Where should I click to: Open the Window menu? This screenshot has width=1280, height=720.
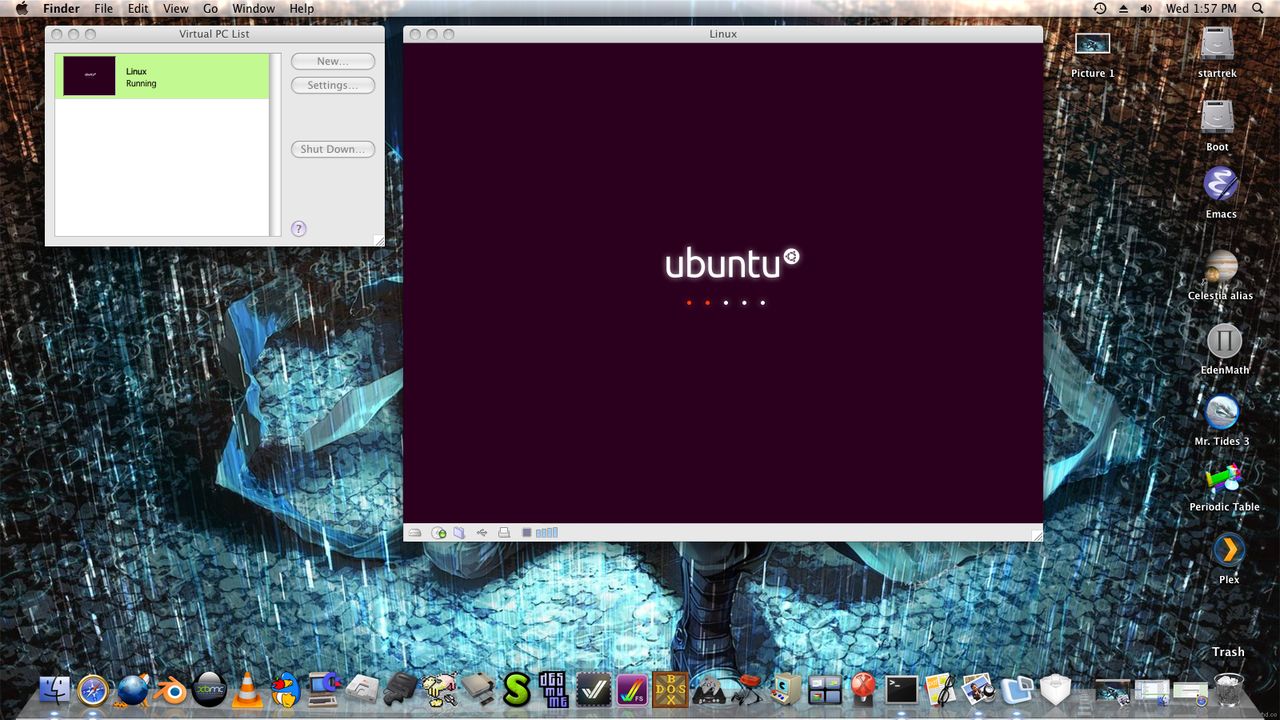(x=253, y=8)
